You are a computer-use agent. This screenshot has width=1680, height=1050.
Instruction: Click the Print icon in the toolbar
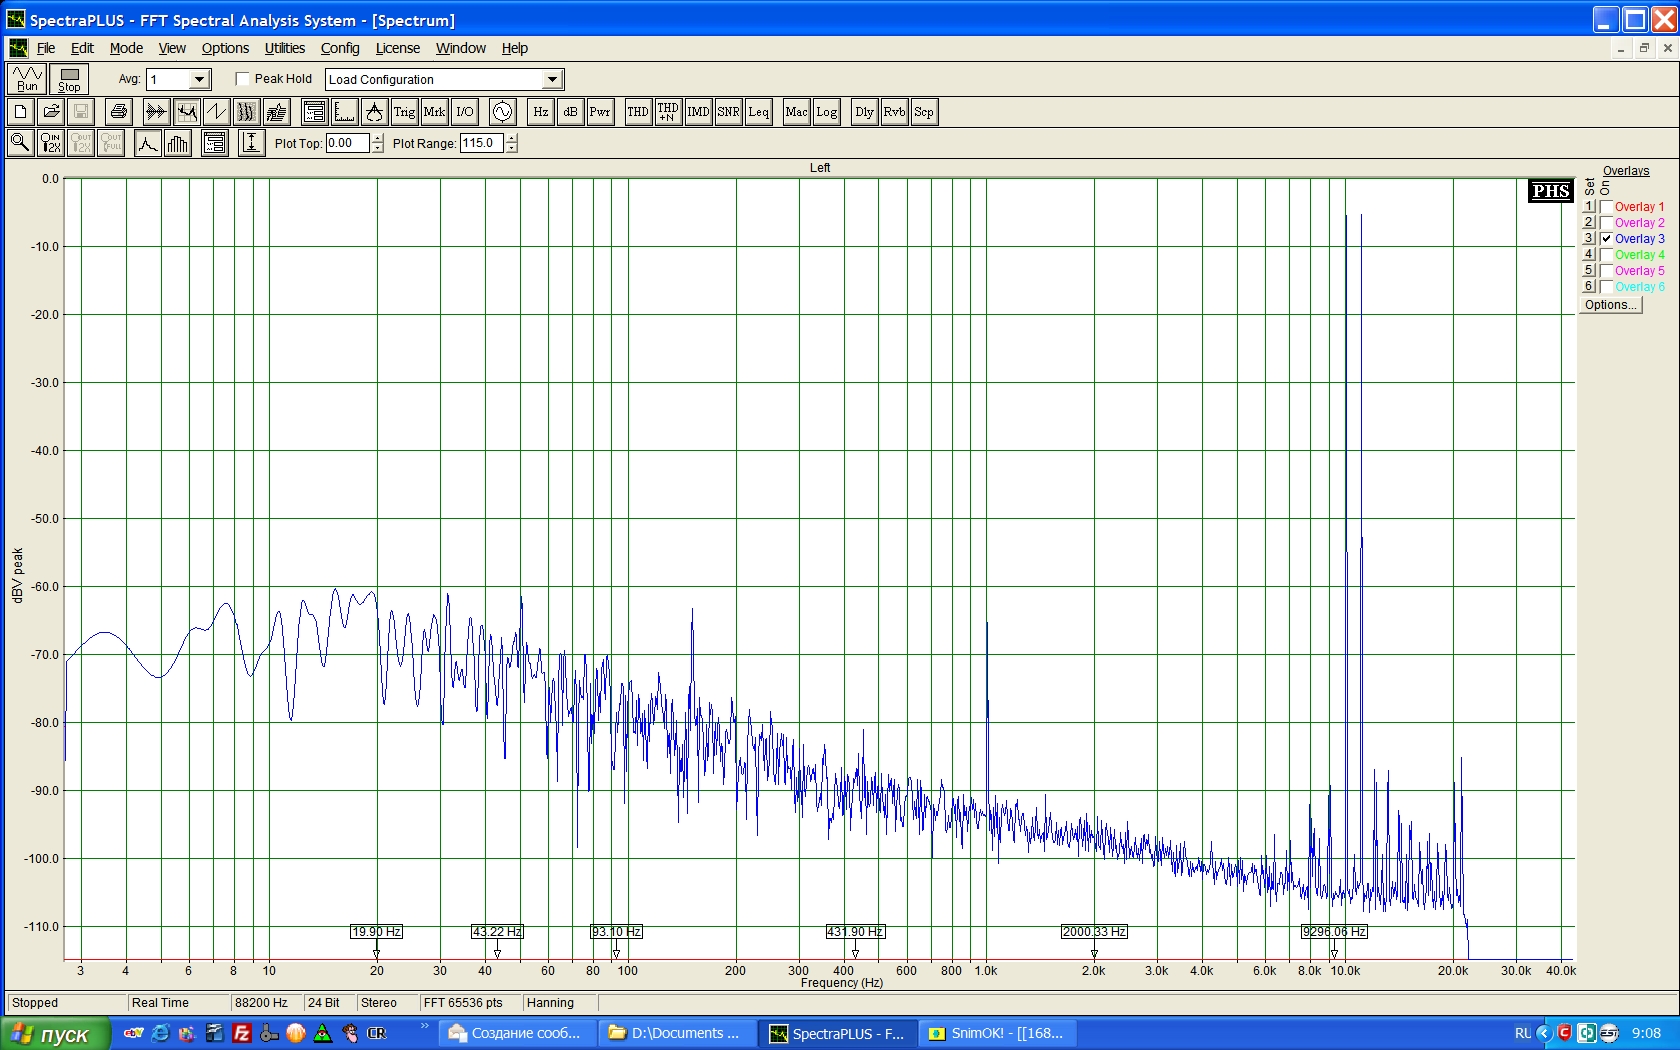point(118,112)
